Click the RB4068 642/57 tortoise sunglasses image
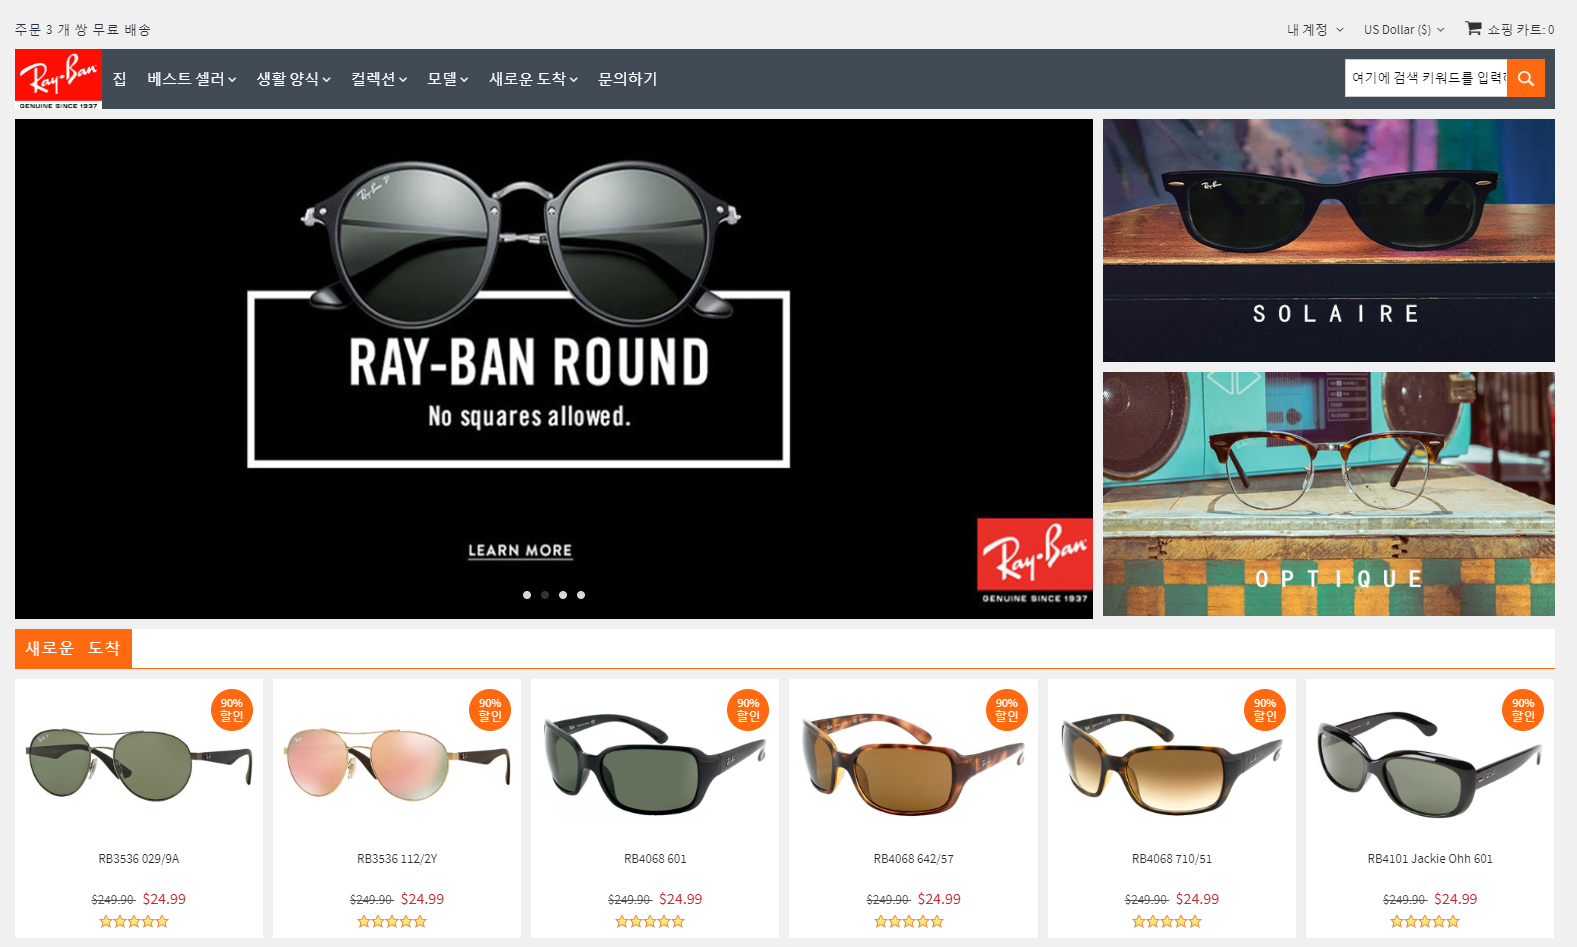This screenshot has height=947, width=1577. pos(914,765)
